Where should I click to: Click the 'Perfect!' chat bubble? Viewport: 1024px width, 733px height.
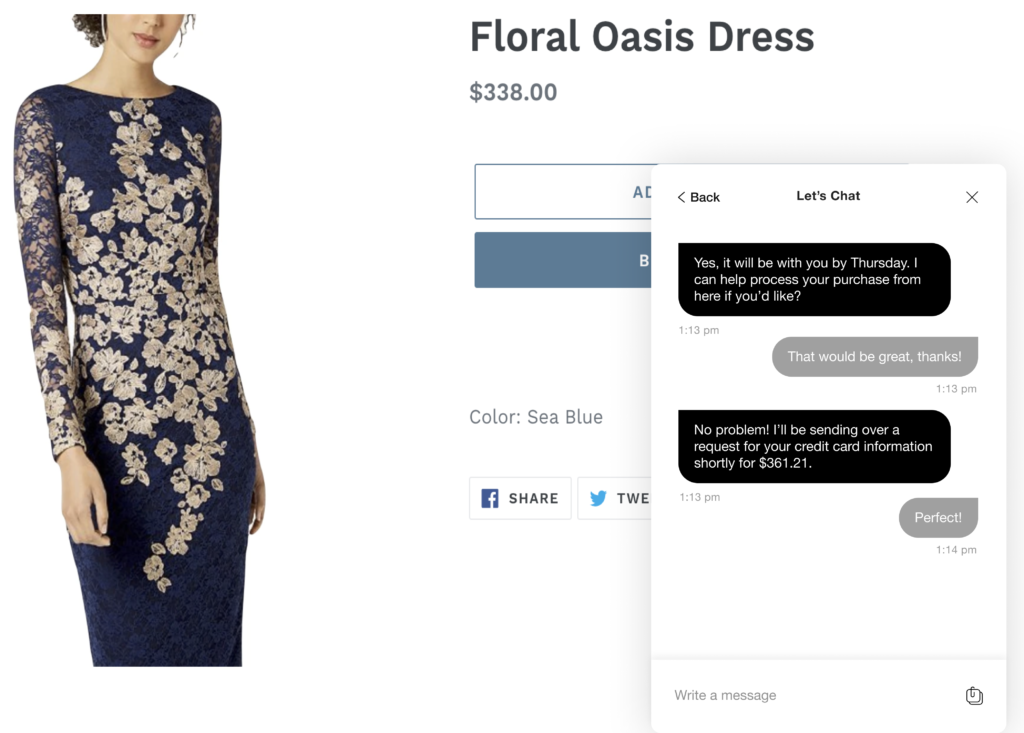pyautogui.click(x=937, y=517)
